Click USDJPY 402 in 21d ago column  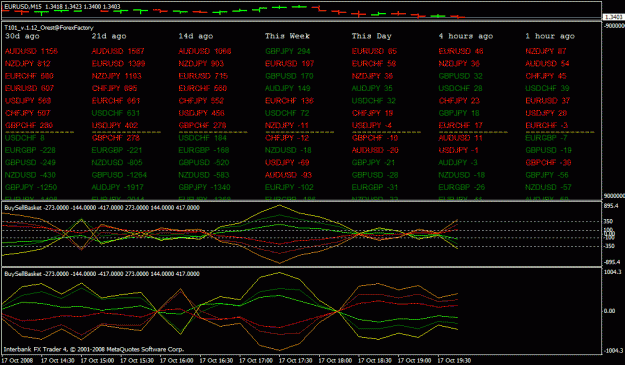pos(115,126)
